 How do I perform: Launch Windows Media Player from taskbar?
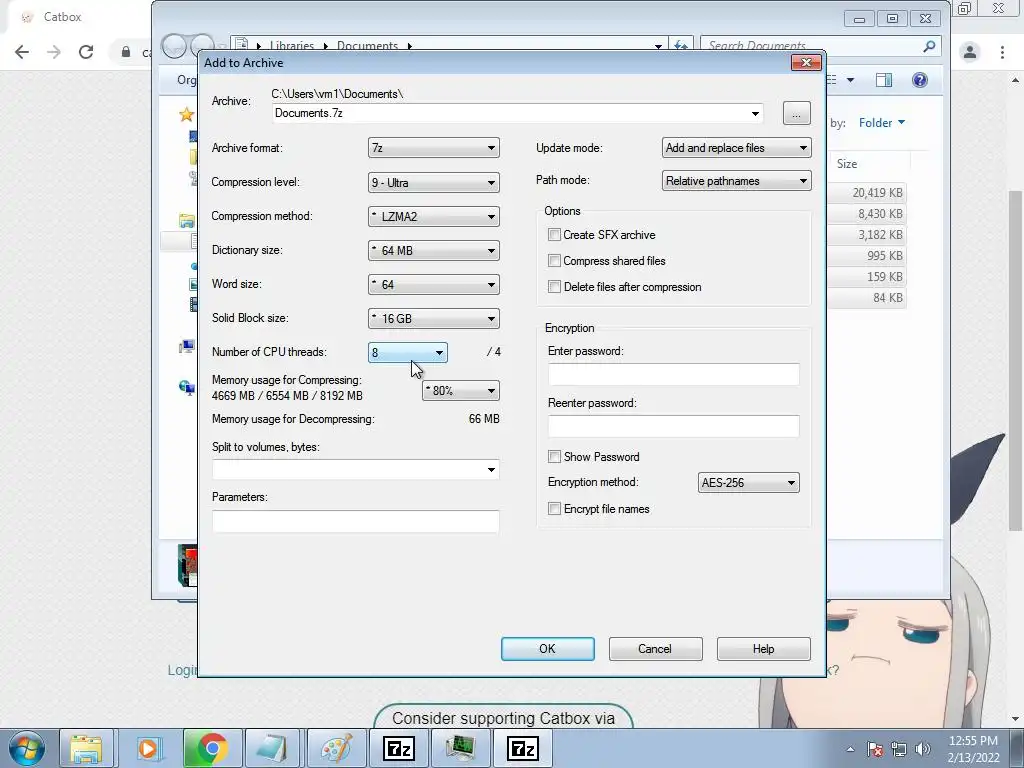[148, 748]
